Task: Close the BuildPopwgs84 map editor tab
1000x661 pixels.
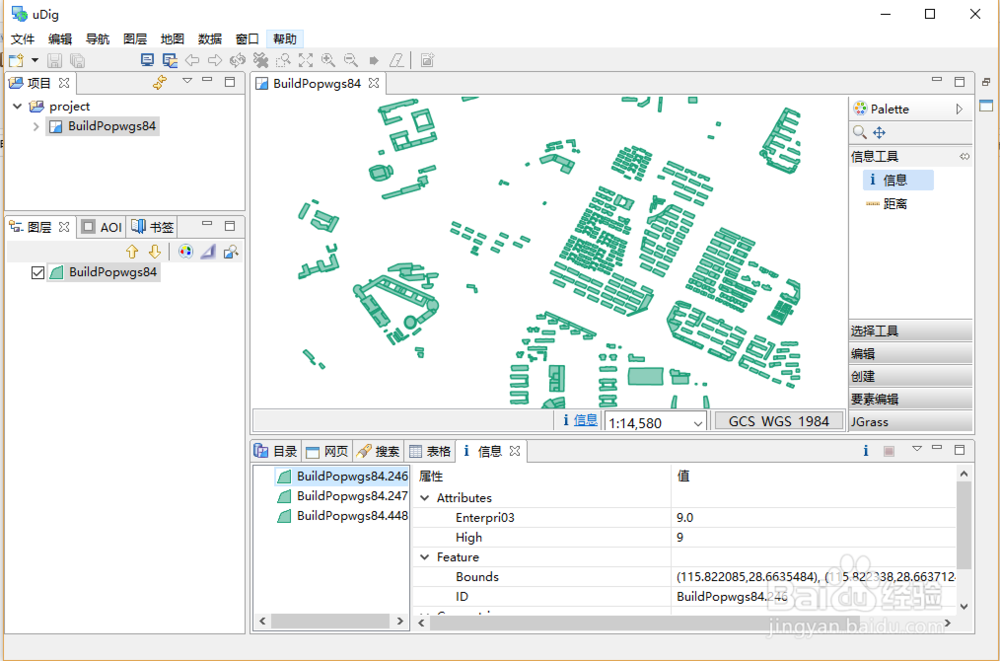Action: (374, 83)
